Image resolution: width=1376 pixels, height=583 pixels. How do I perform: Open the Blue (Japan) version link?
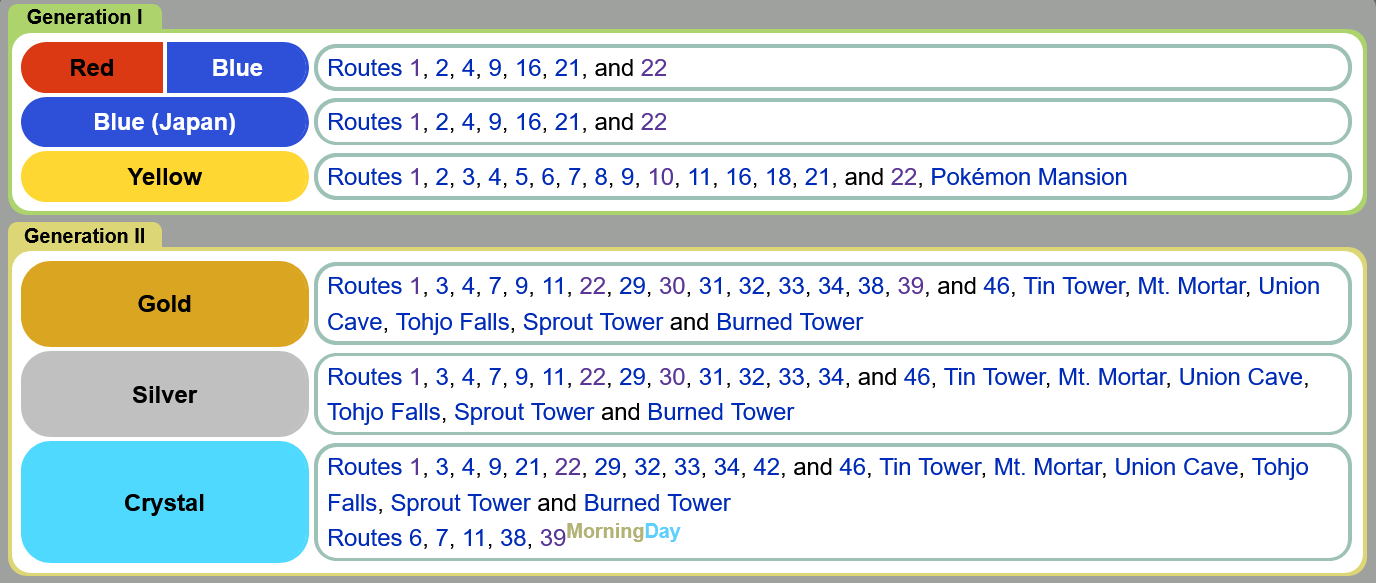click(x=165, y=122)
